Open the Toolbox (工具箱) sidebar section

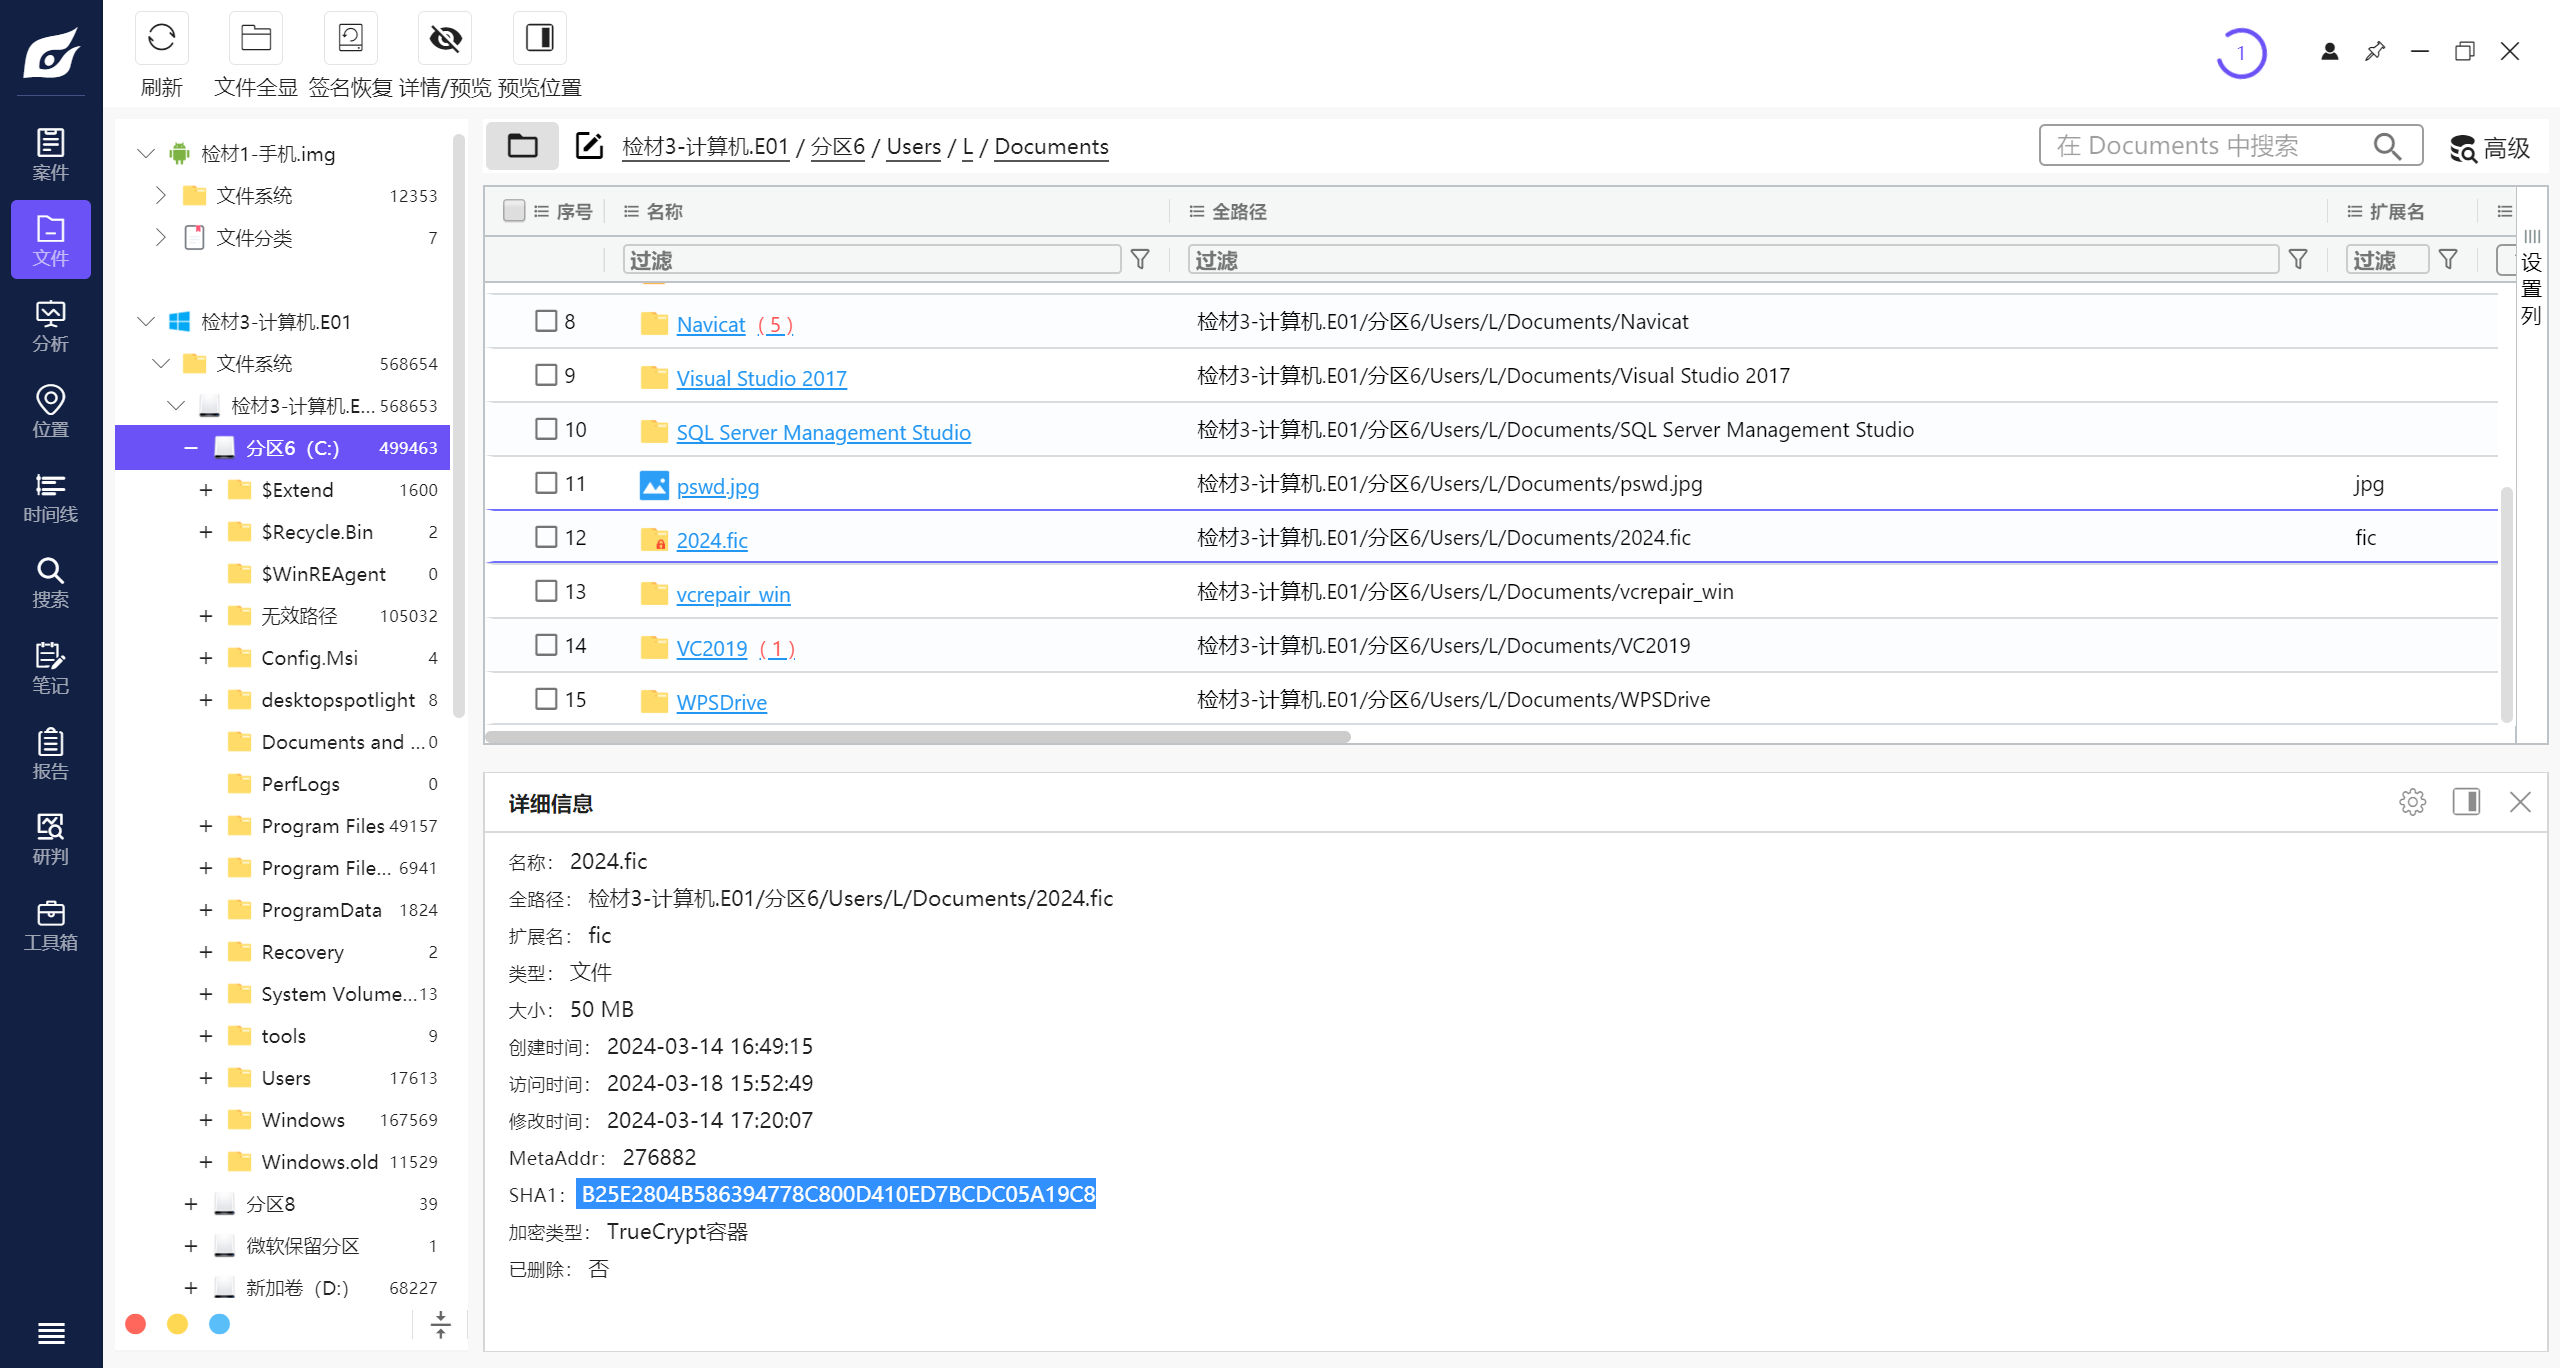(50, 925)
